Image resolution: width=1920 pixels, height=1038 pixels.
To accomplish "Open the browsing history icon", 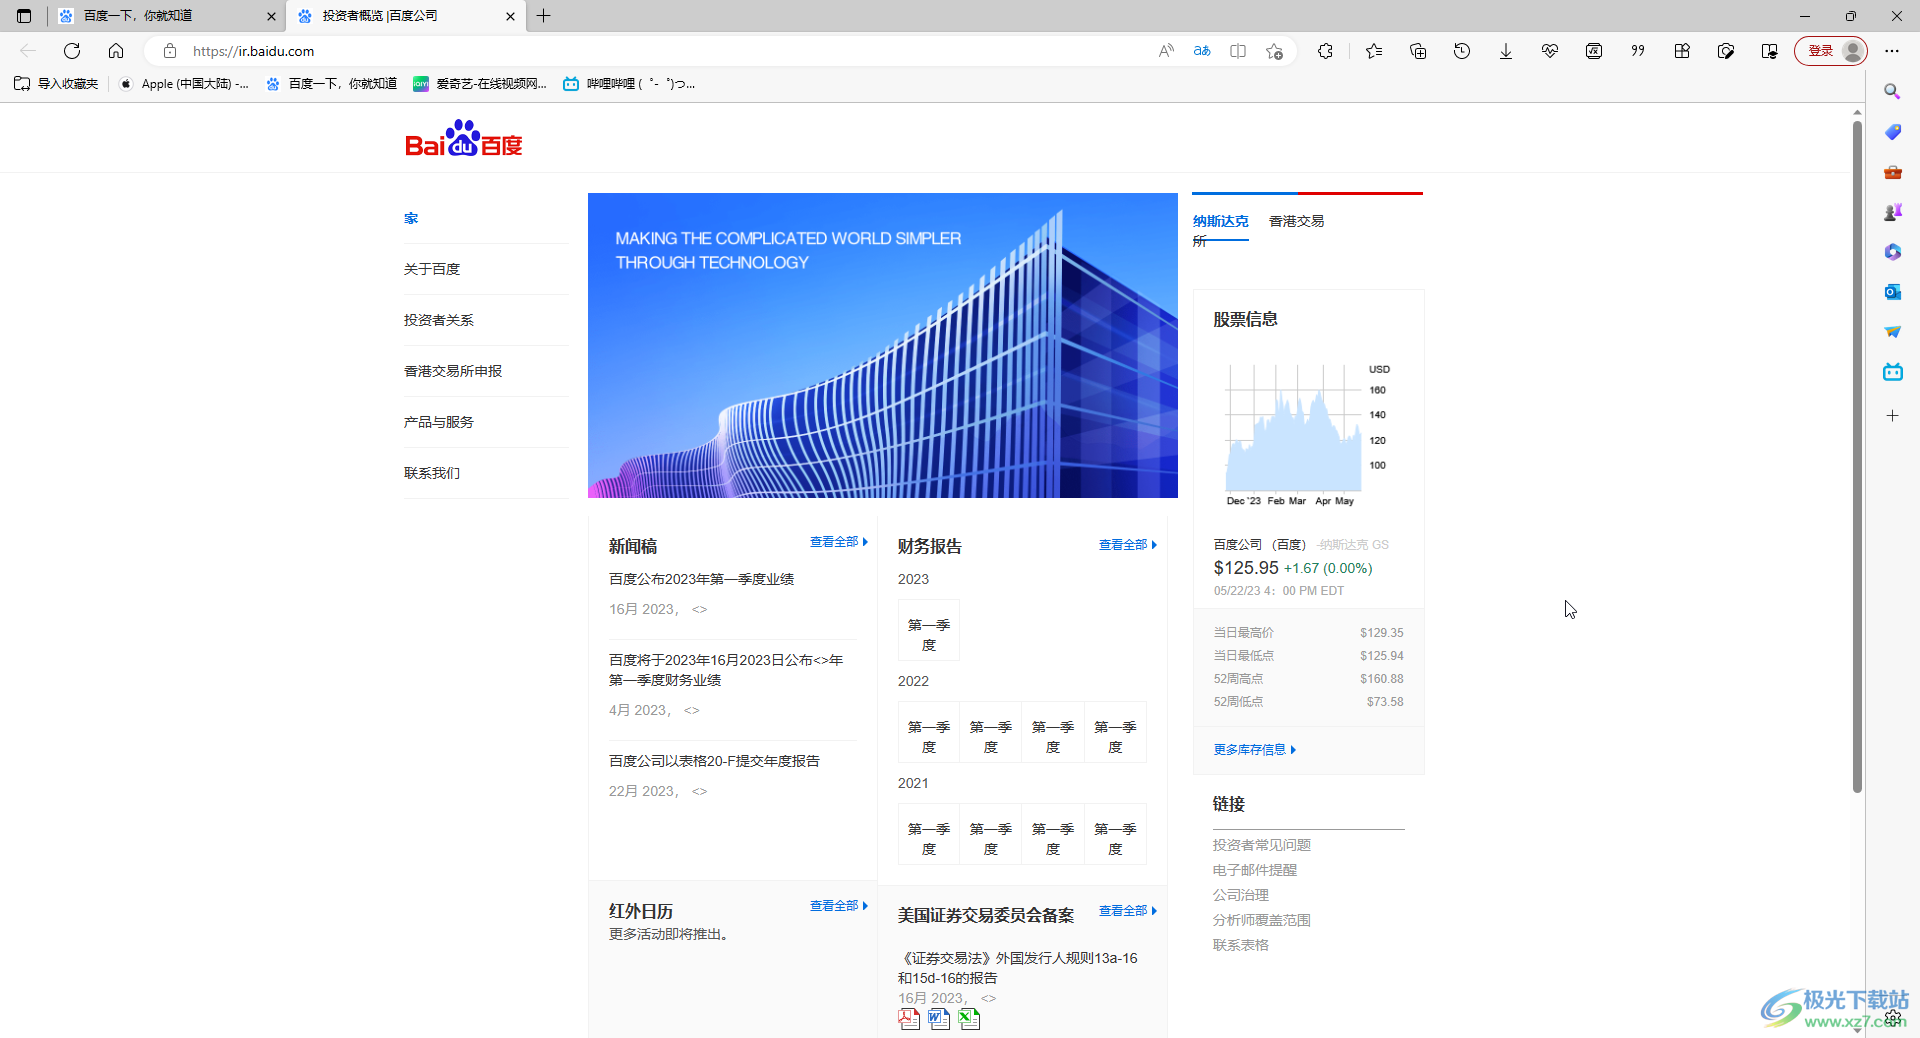I will tap(1462, 51).
